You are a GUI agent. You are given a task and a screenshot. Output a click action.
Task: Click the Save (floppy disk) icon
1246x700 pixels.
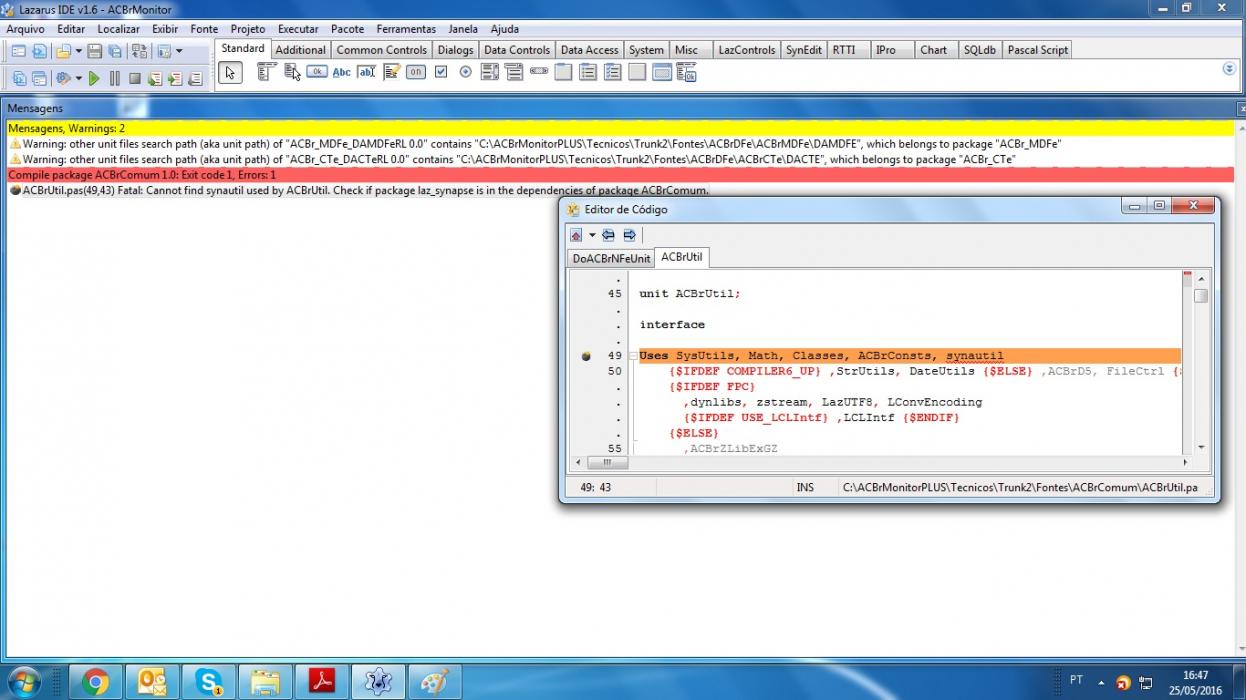pos(95,51)
